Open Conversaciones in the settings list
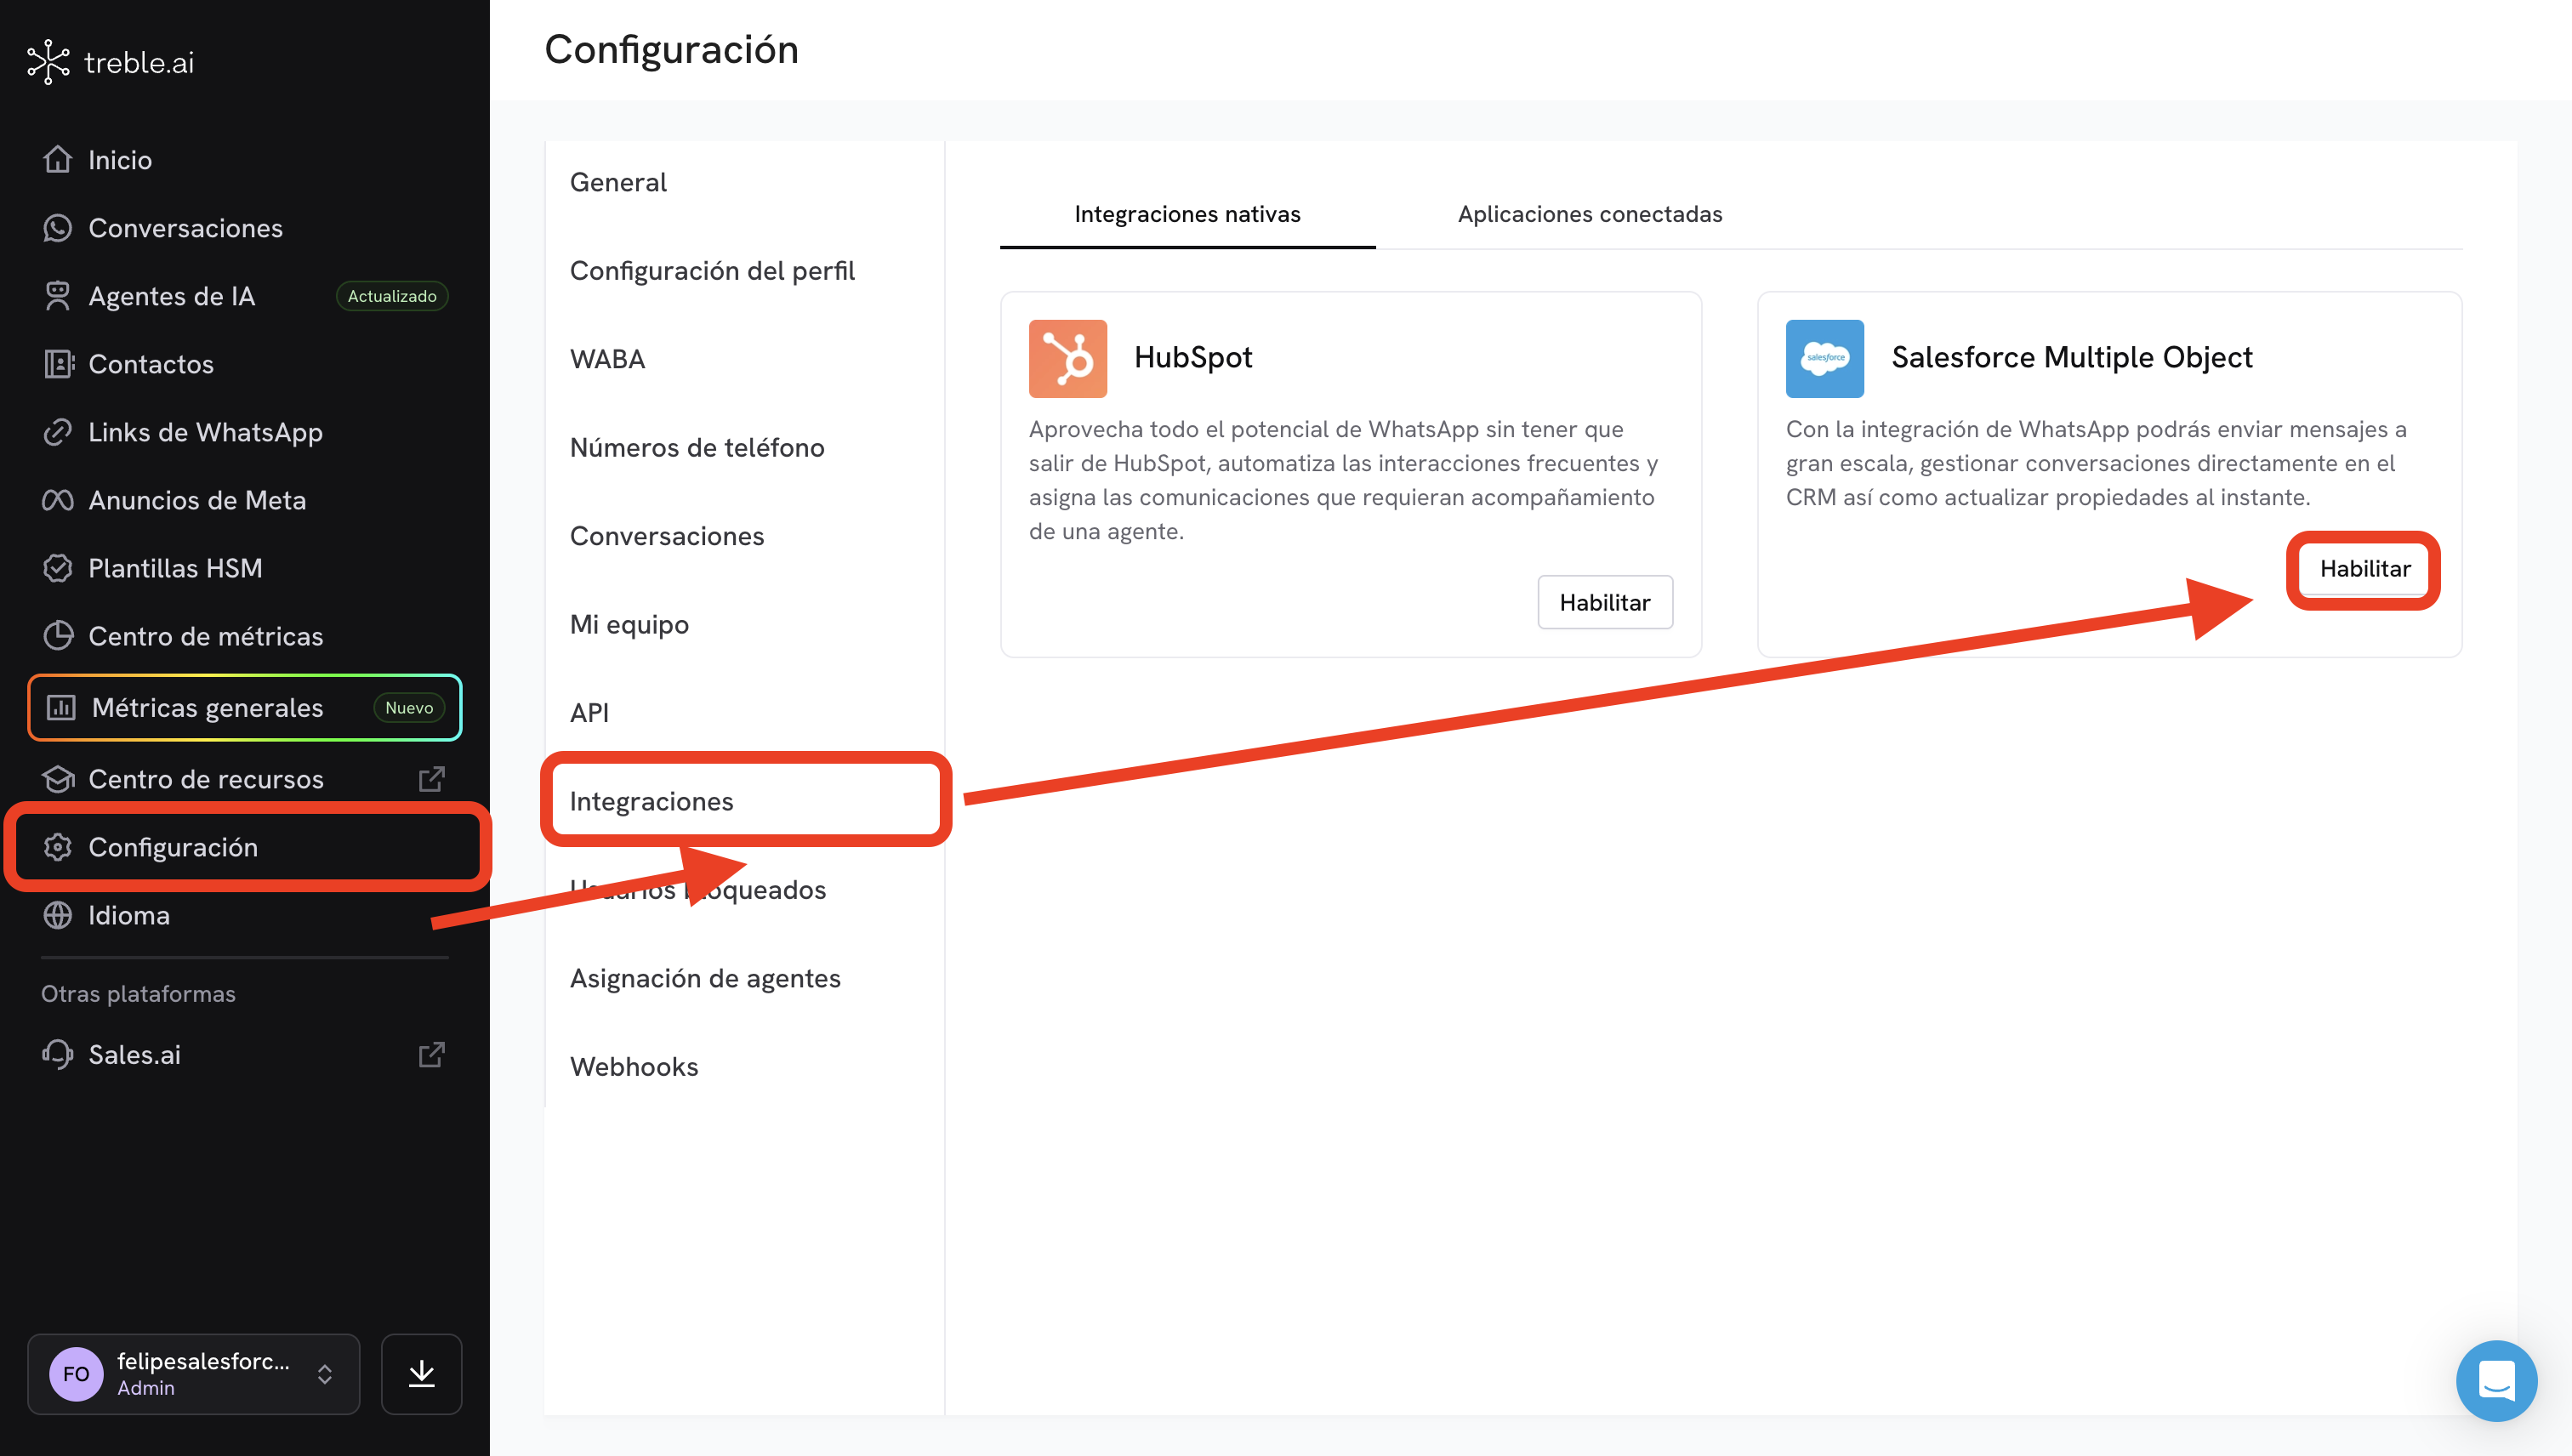The image size is (2572, 1456). [666, 536]
